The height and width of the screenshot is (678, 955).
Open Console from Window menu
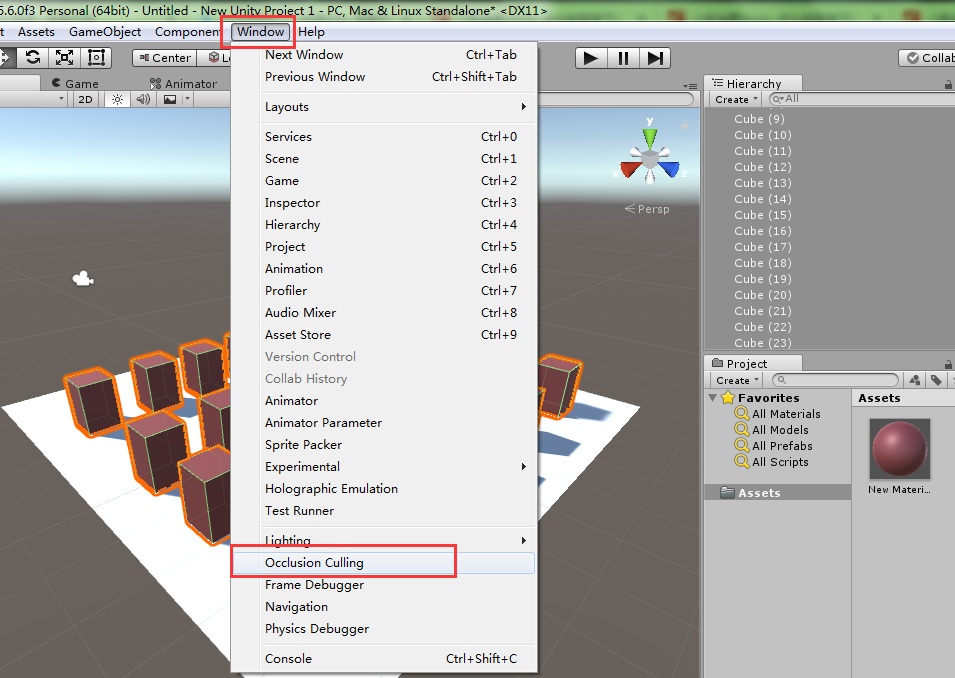pyautogui.click(x=384, y=659)
